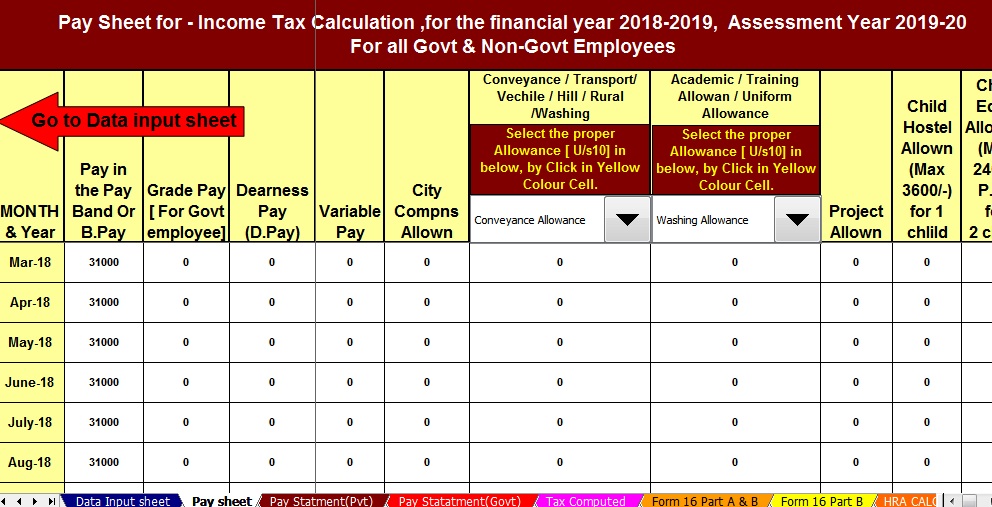
Task: Open the Washing Allowance dropdown arrow
Action: point(797,219)
